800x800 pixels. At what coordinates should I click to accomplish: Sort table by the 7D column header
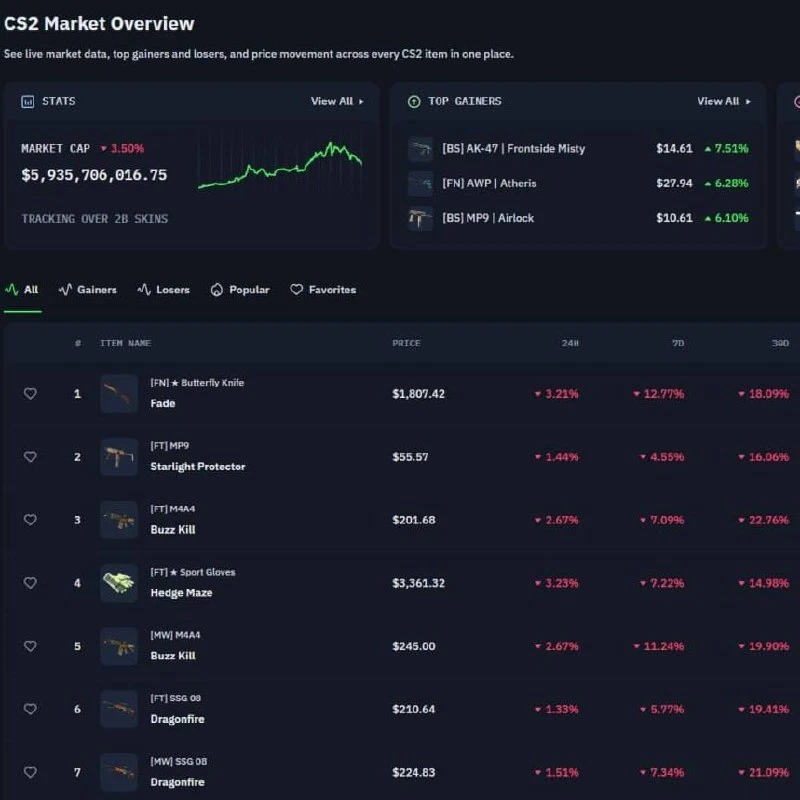tap(678, 343)
